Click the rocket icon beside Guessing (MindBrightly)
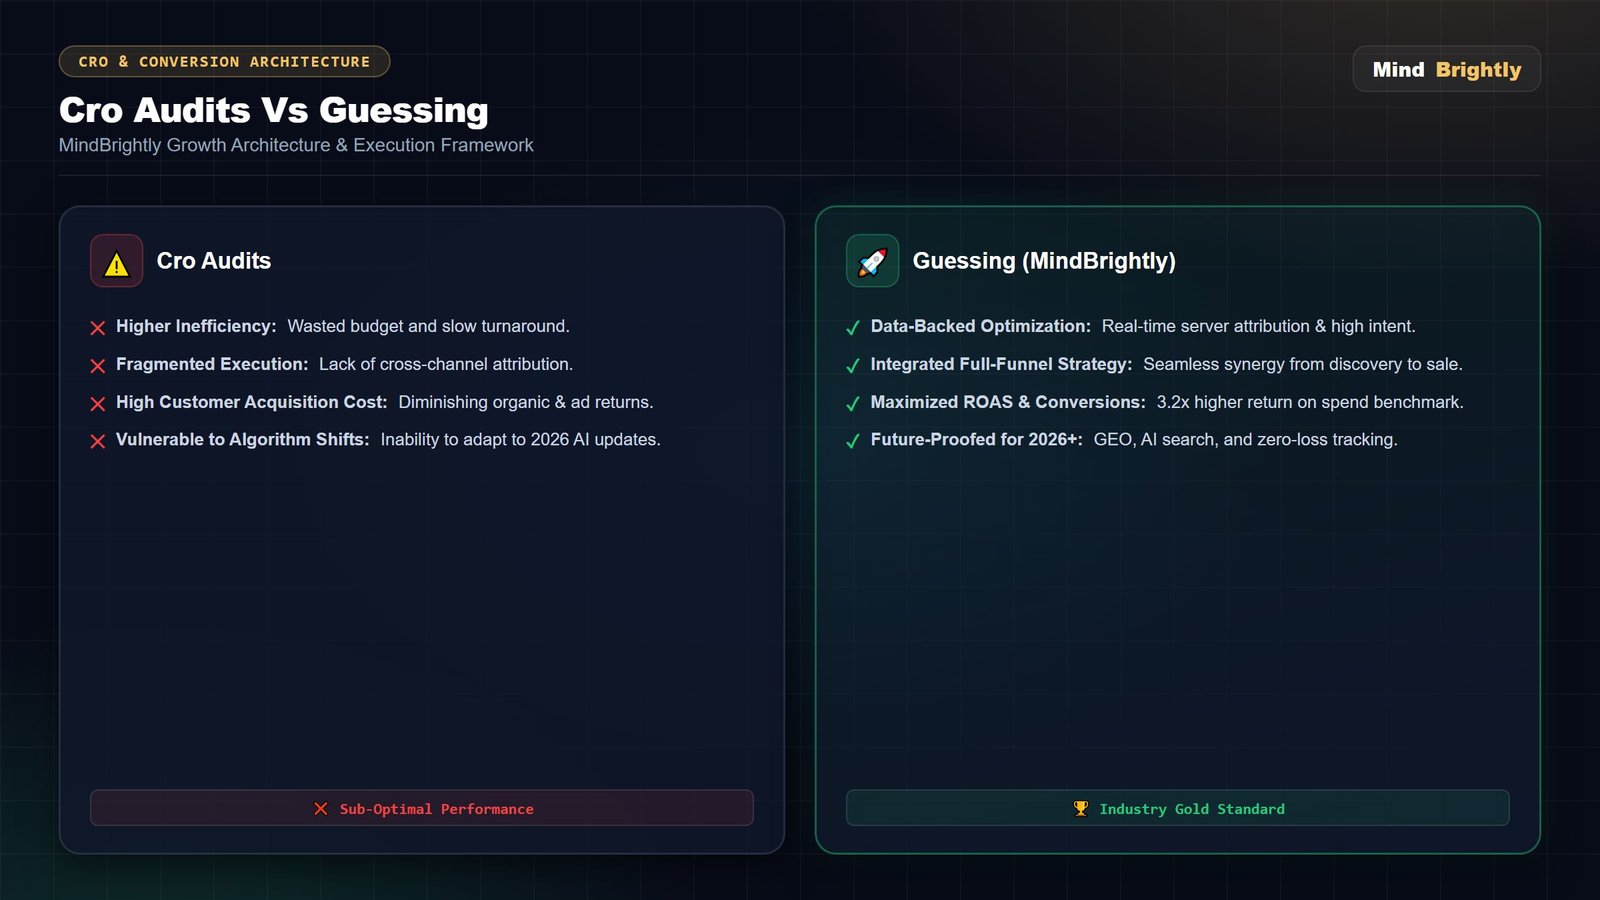Viewport: 1600px width, 900px height. coord(873,261)
